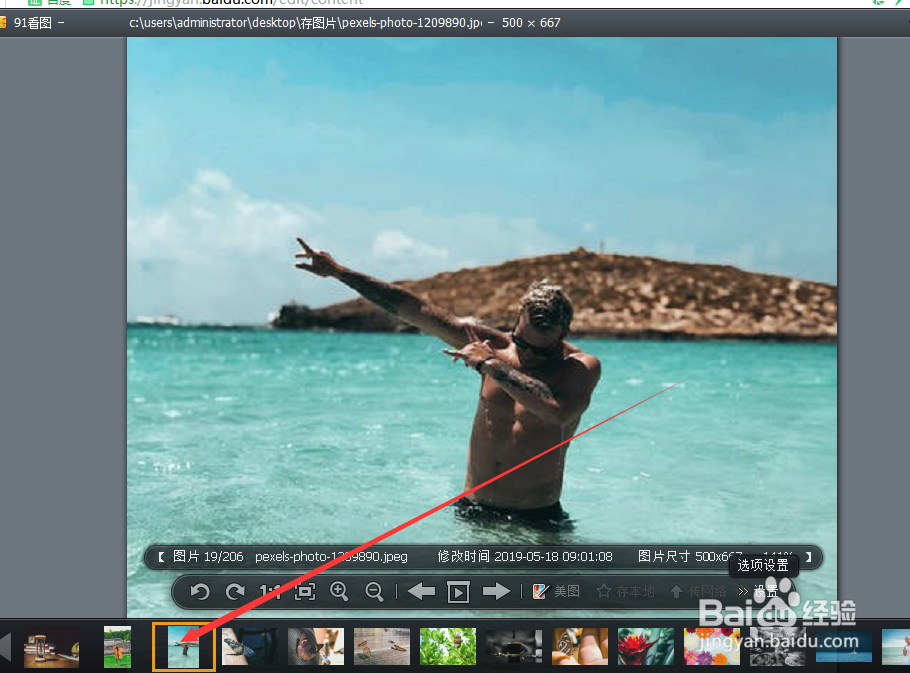Select the butterfly on hand thumbnail
The image size is (910, 673).
click(580, 646)
